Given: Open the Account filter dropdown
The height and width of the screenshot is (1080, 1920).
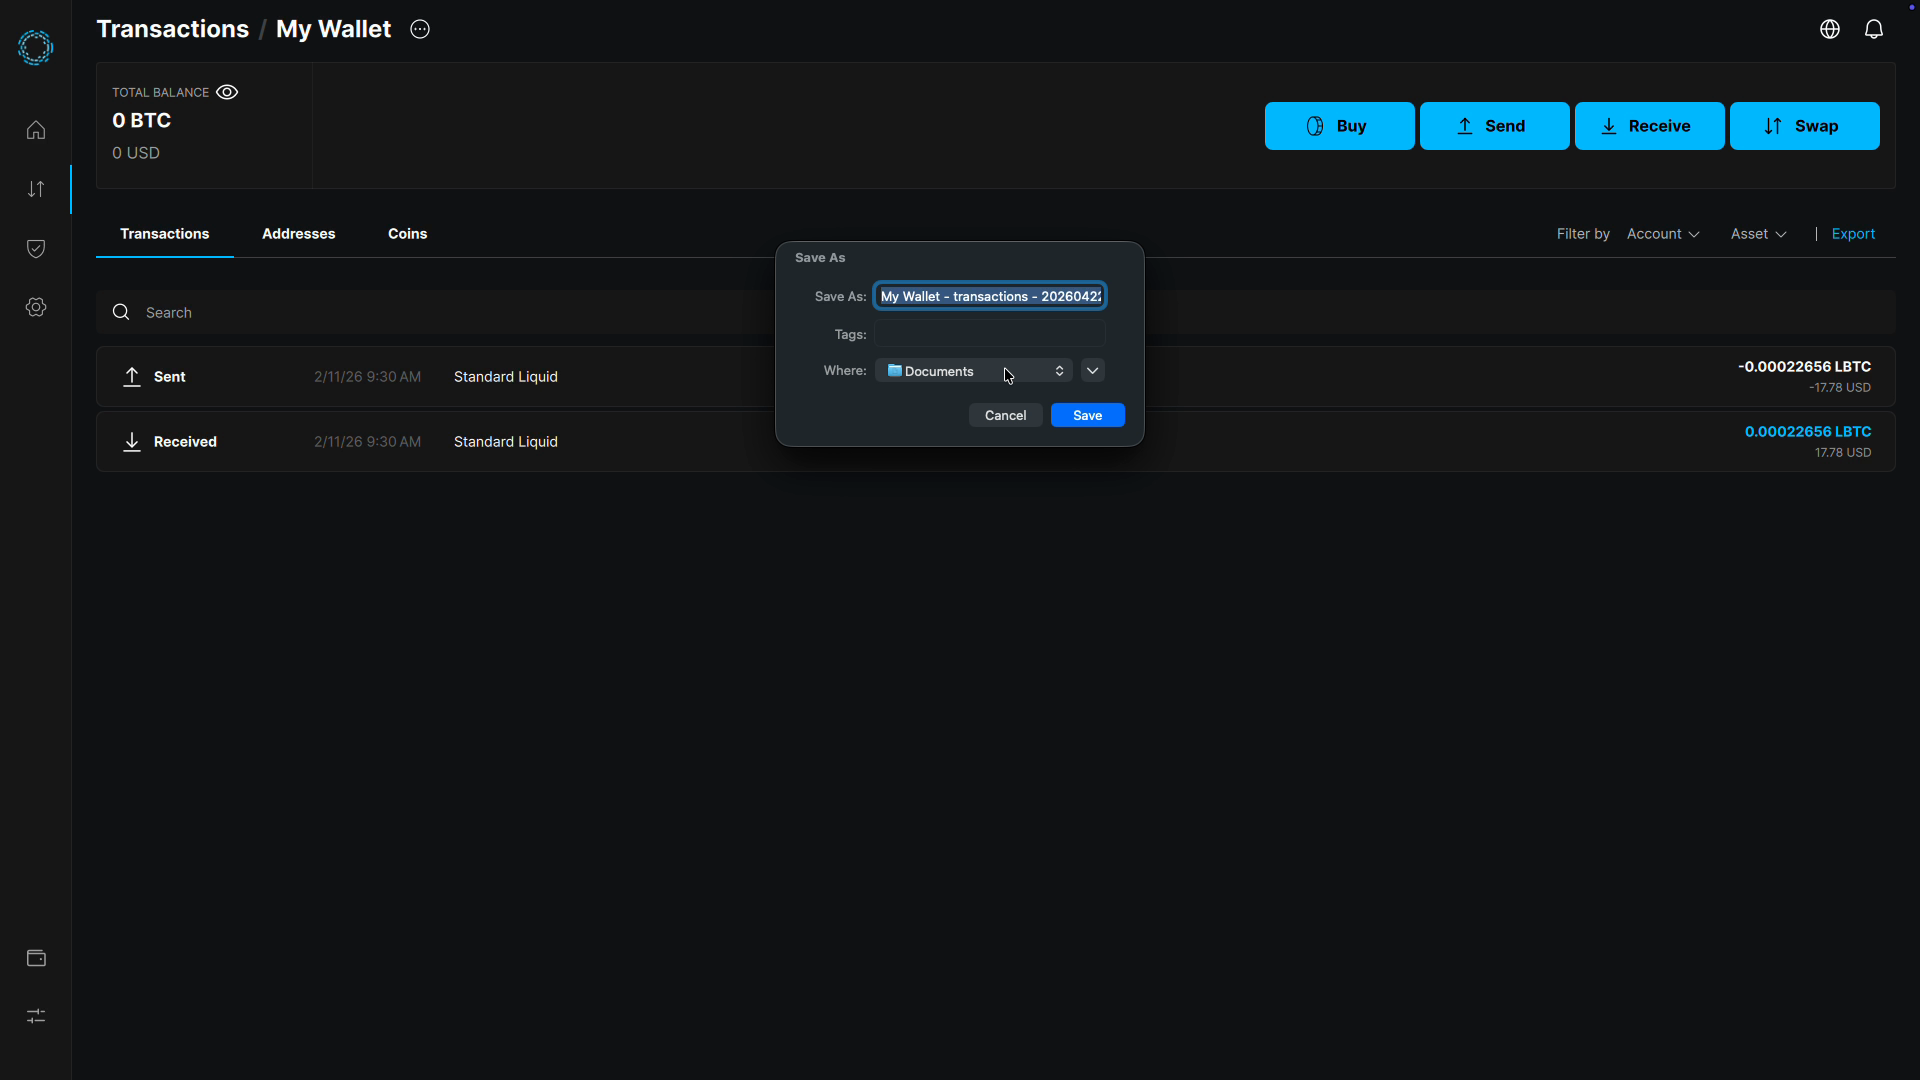Looking at the screenshot, I should pos(1663,233).
